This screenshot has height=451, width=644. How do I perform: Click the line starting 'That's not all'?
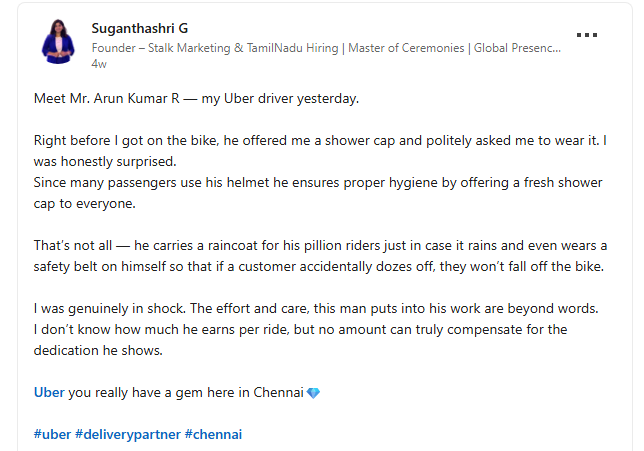click(320, 246)
